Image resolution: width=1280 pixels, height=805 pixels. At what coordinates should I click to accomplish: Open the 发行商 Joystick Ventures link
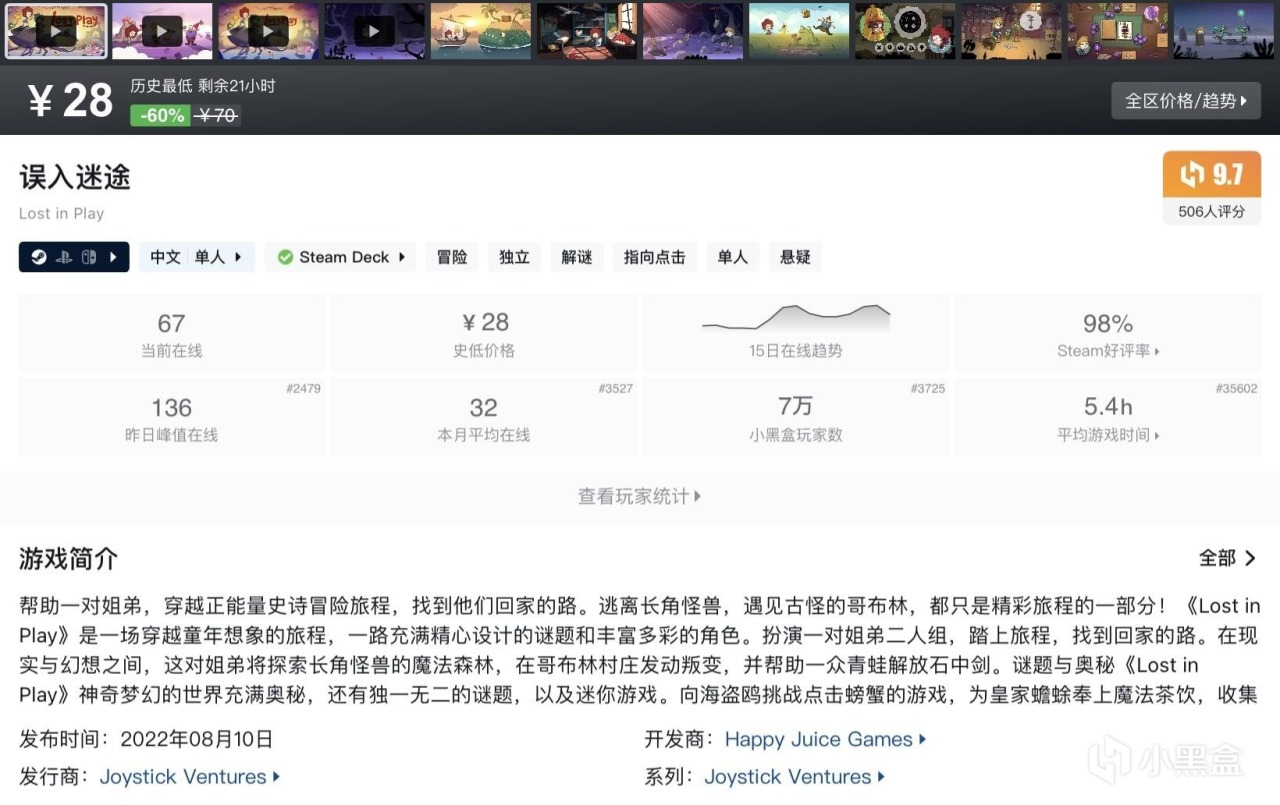click(x=190, y=776)
